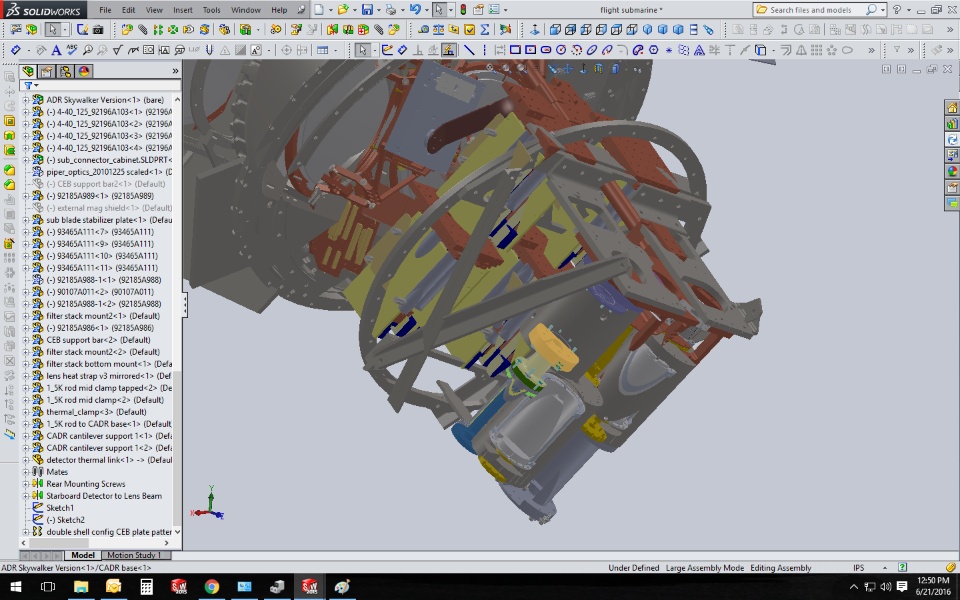Open the View menu
Screen dimensions: 960x600
(154, 10)
